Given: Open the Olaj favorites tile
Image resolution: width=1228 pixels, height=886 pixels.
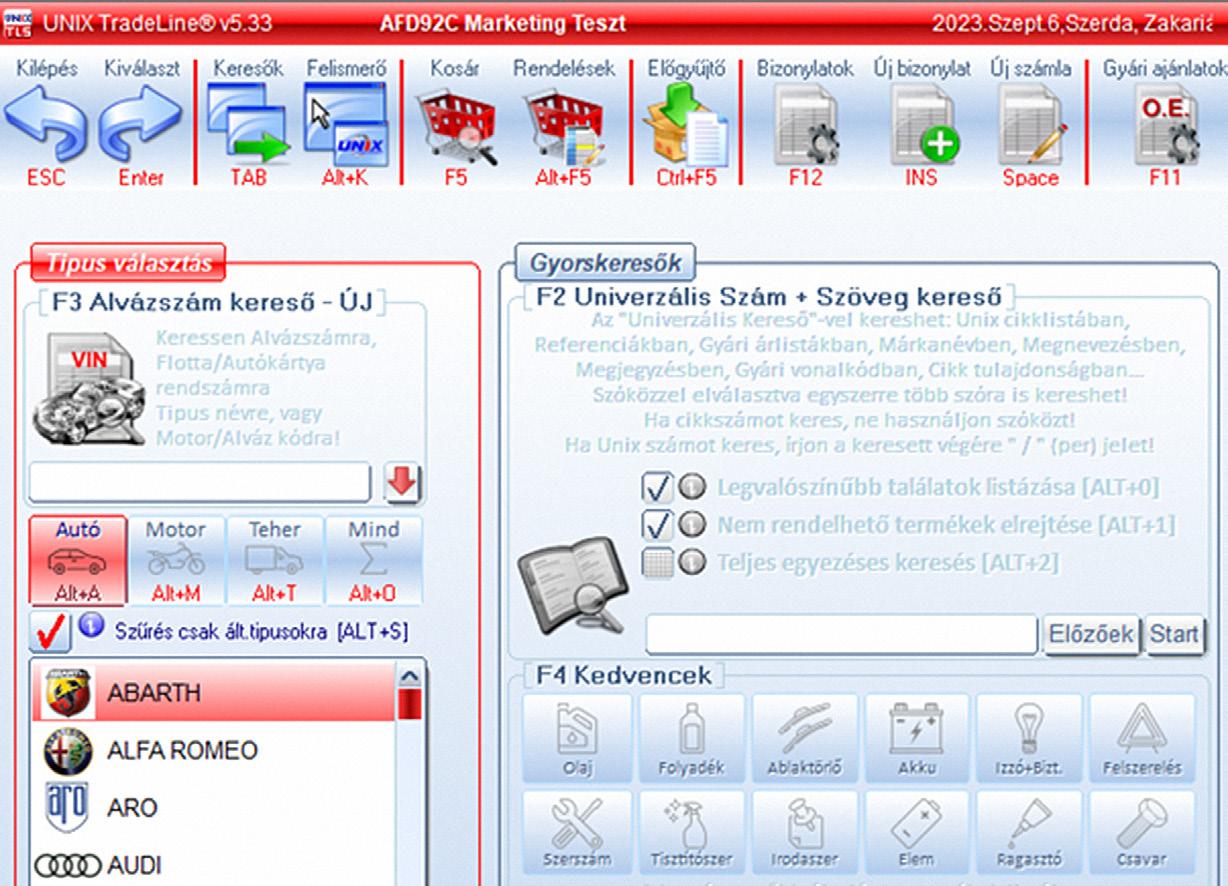Looking at the screenshot, I should (x=577, y=738).
